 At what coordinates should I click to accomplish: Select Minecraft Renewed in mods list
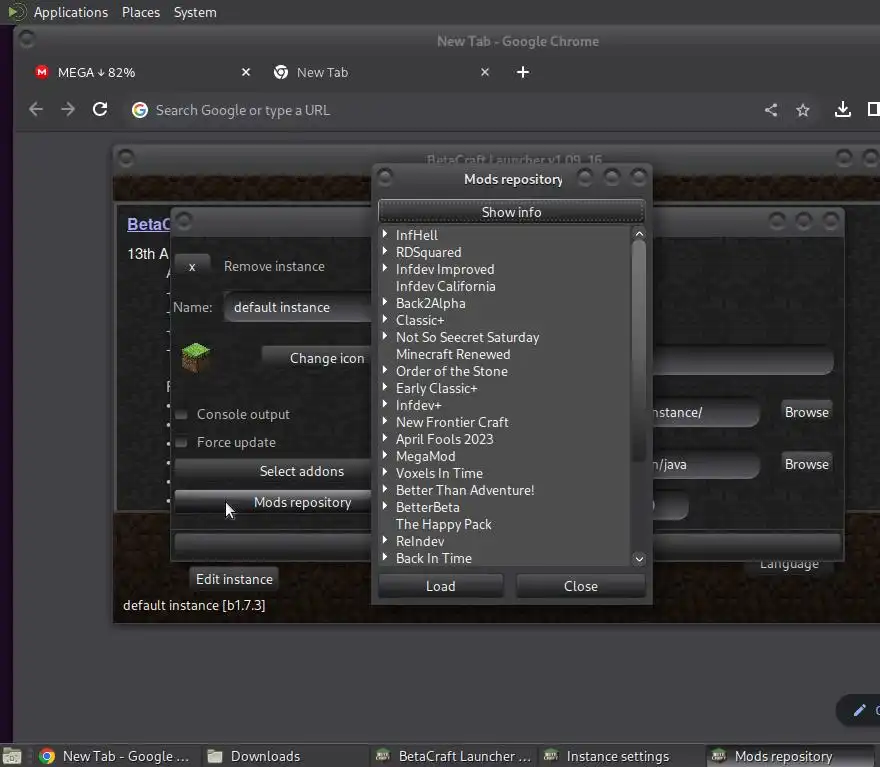453,354
